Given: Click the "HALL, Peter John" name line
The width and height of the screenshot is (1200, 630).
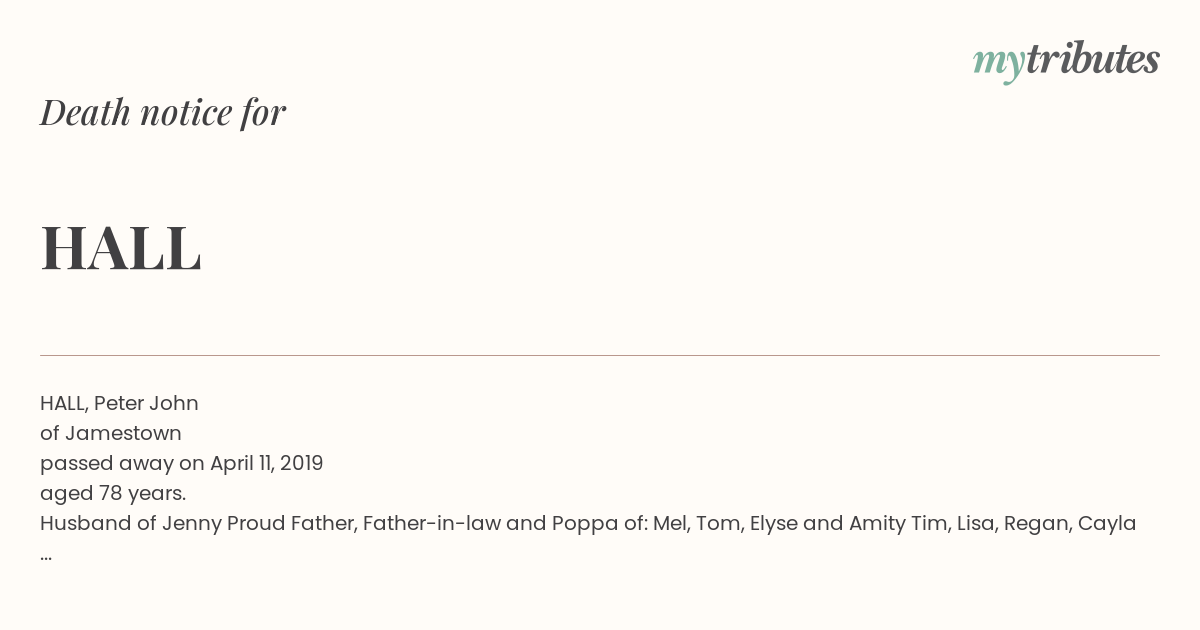Looking at the screenshot, I should point(119,403).
